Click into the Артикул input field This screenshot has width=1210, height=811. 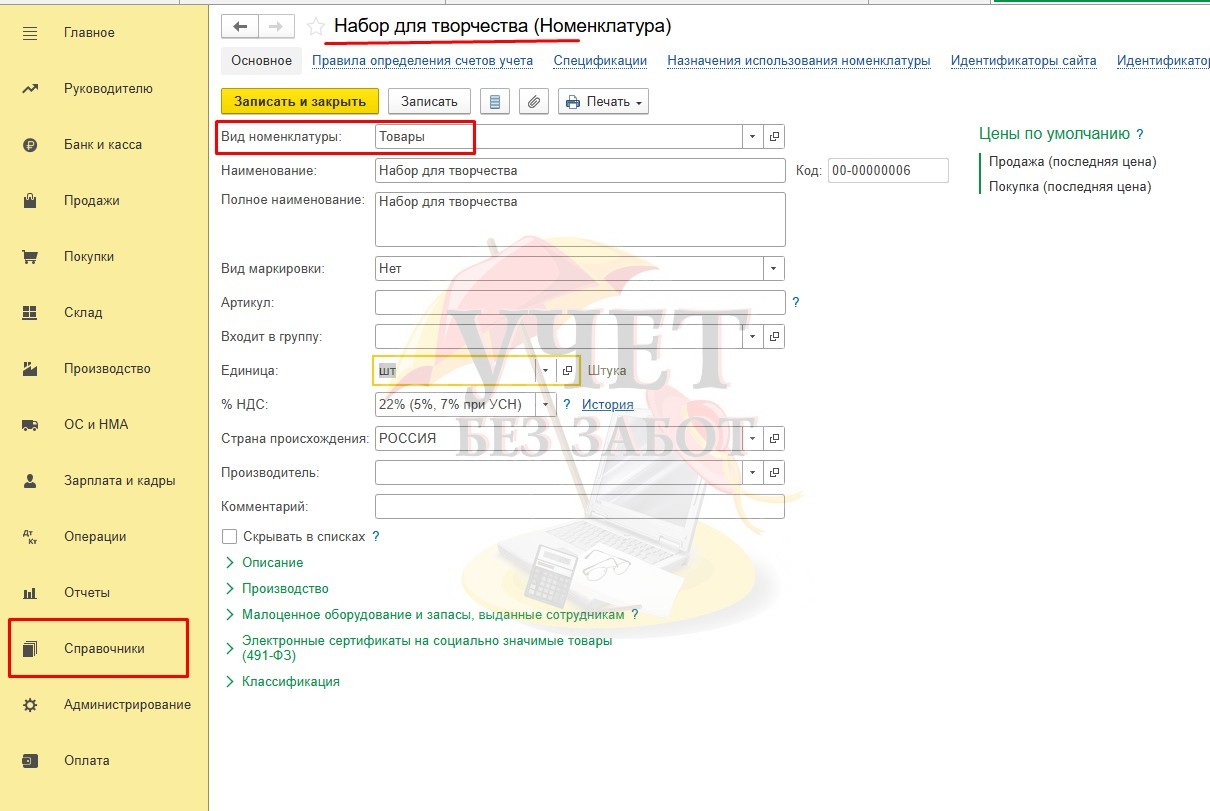pyautogui.click(x=580, y=302)
